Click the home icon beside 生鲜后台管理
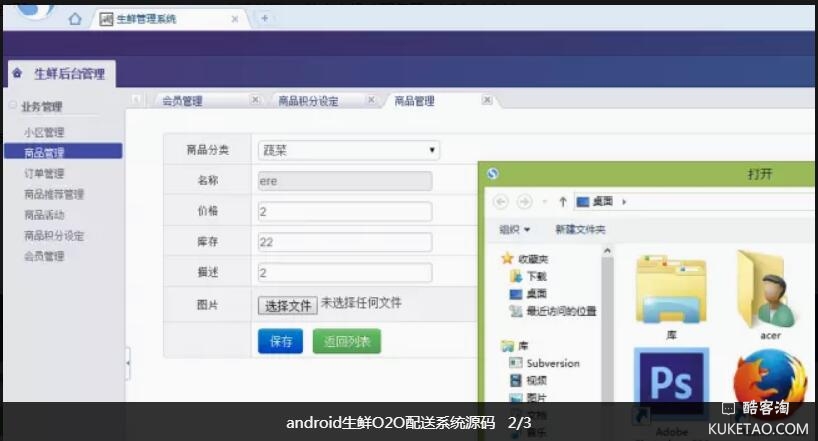 (x=17, y=73)
